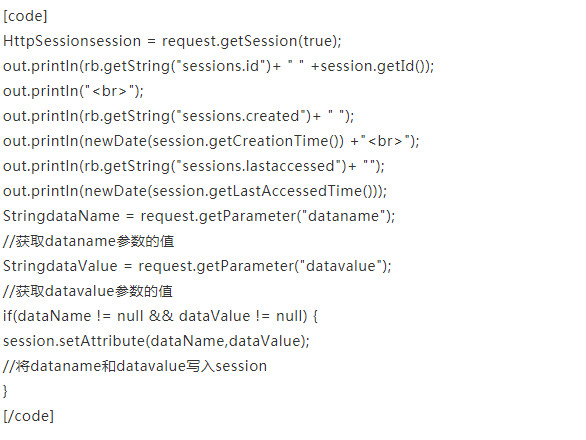Click the comment about datavalue参数的值
The image size is (586, 440).
pos(88,292)
